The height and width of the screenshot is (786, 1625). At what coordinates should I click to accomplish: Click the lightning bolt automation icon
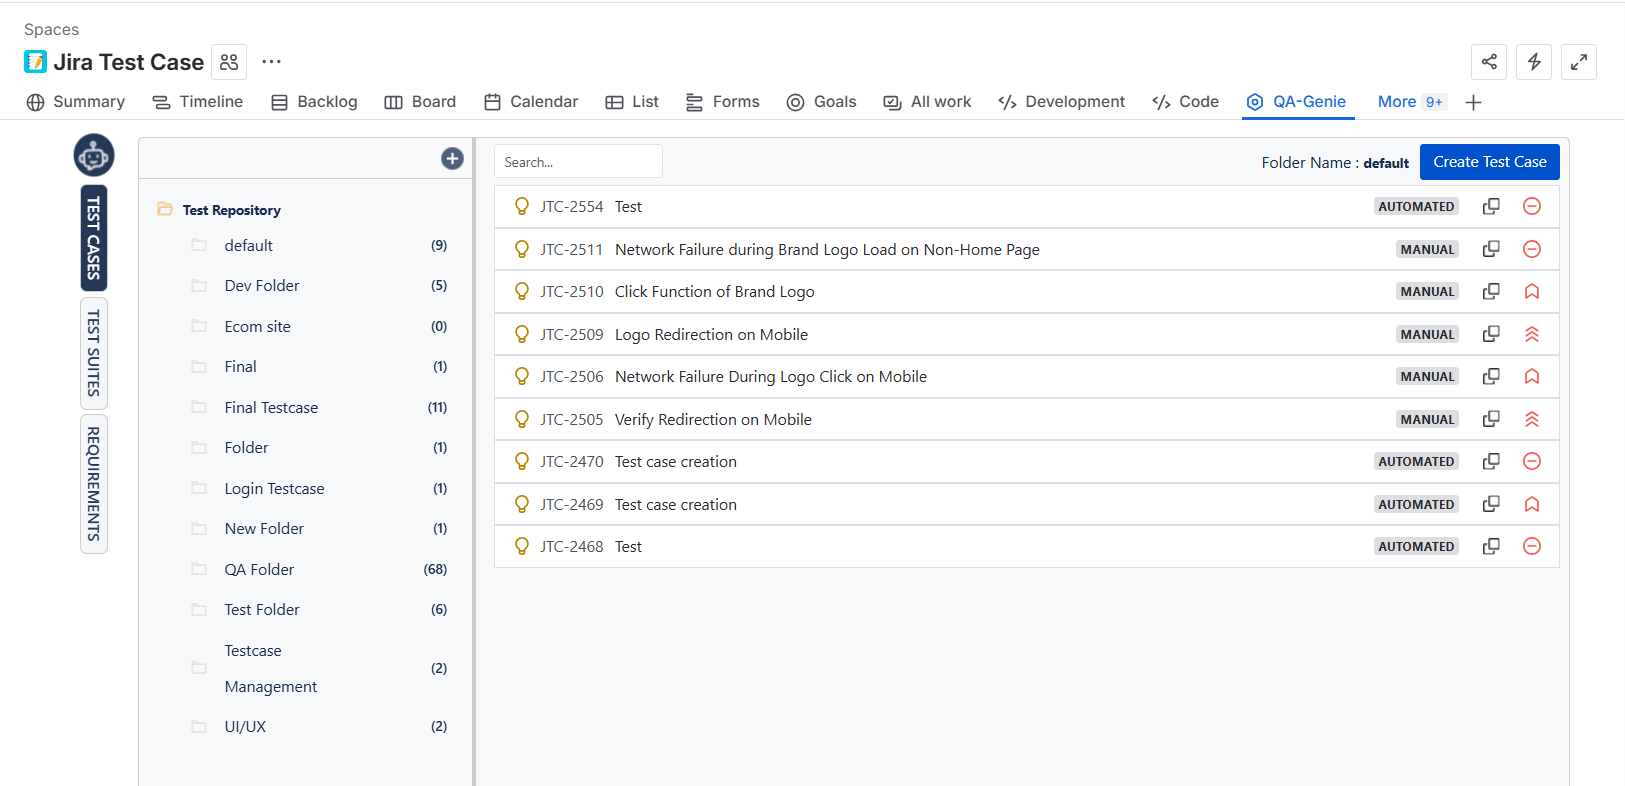click(x=1534, y=62)
